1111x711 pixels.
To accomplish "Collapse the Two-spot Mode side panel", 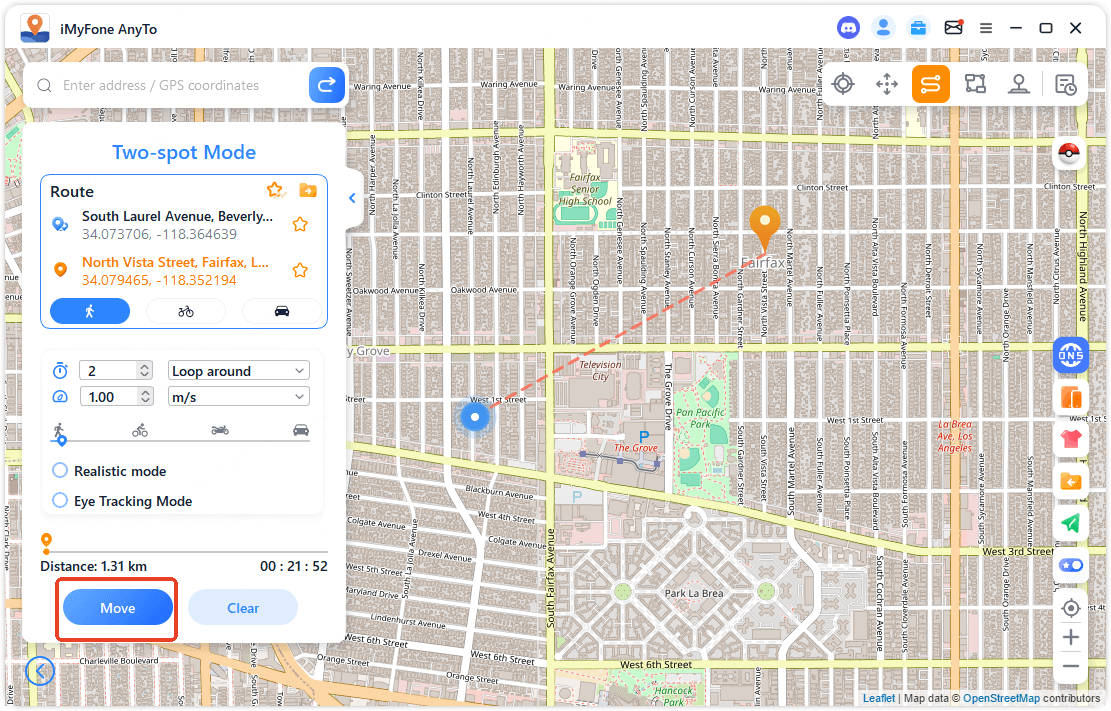I will click(352, 198).
